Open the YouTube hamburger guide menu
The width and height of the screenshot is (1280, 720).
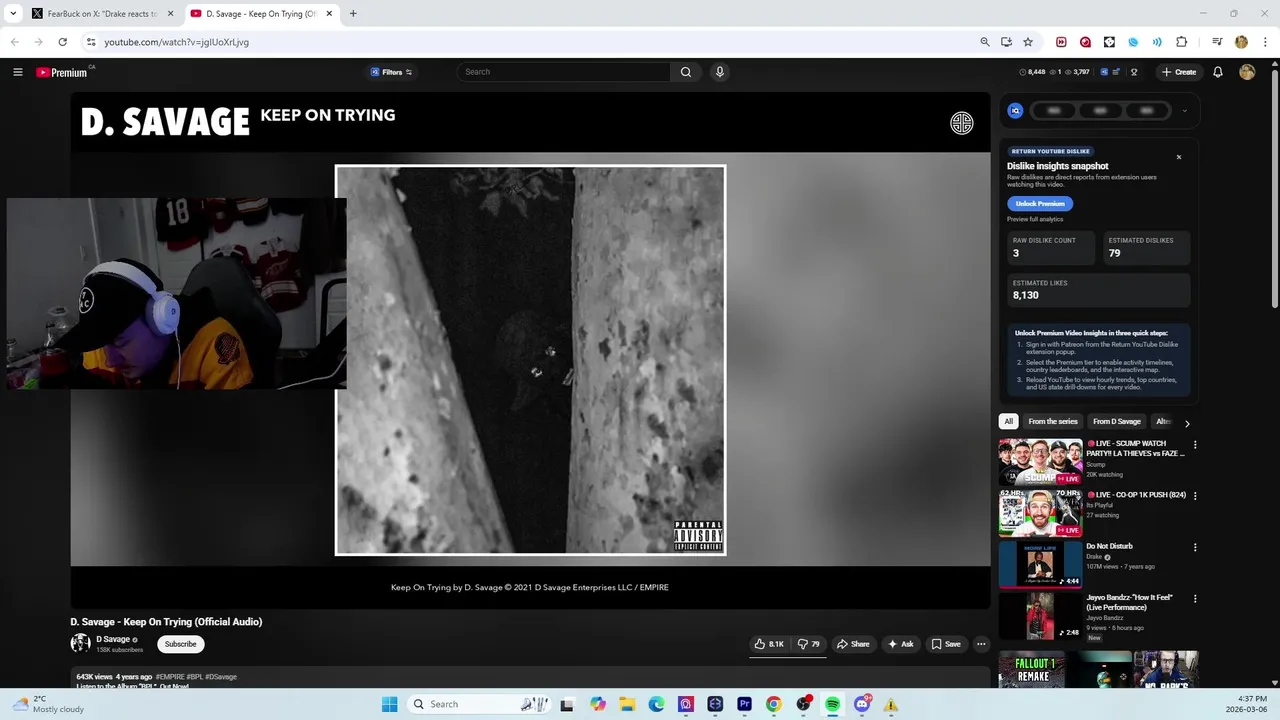(x=18, y=72)
